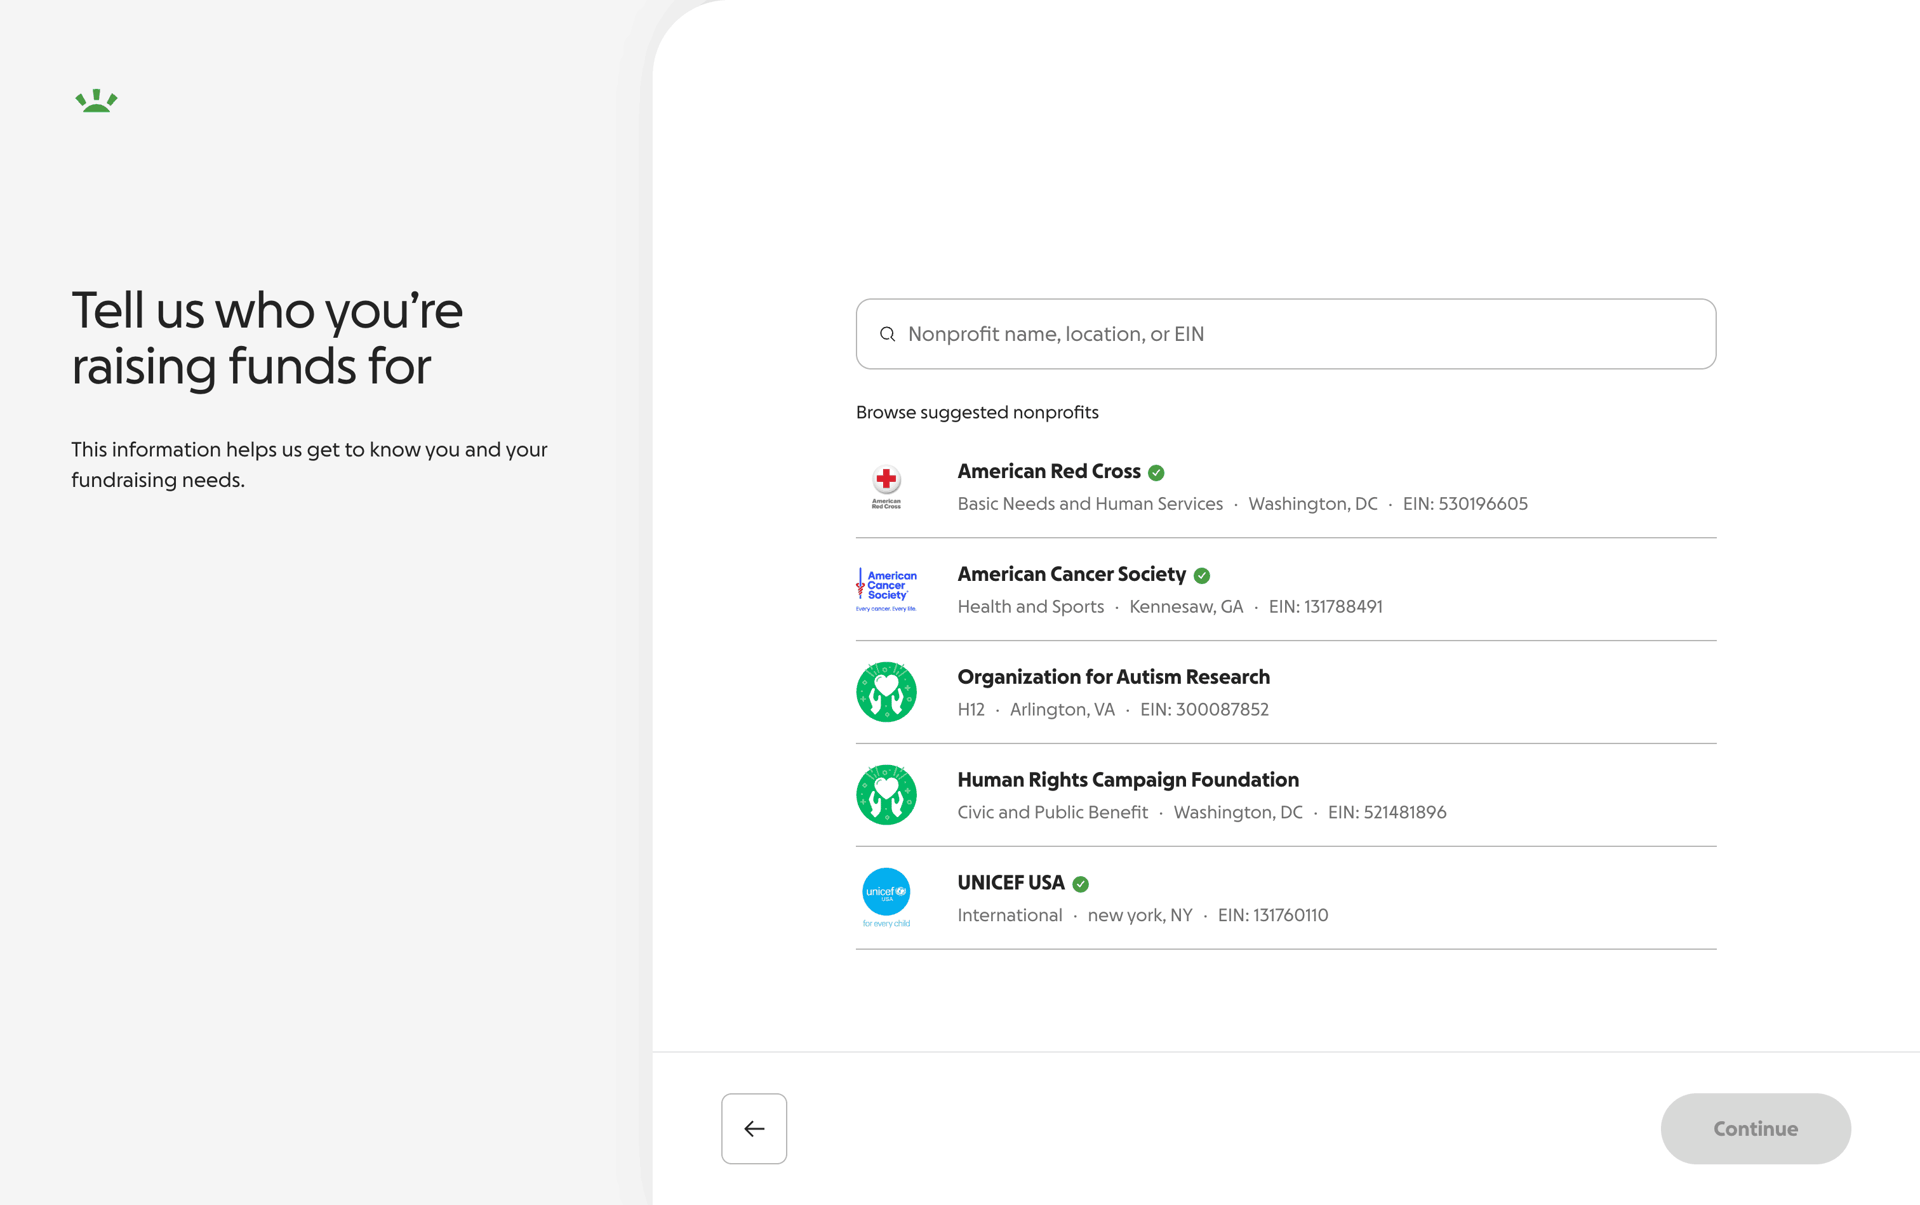Click EIN: 521481896 text

tap(1387, 813)
